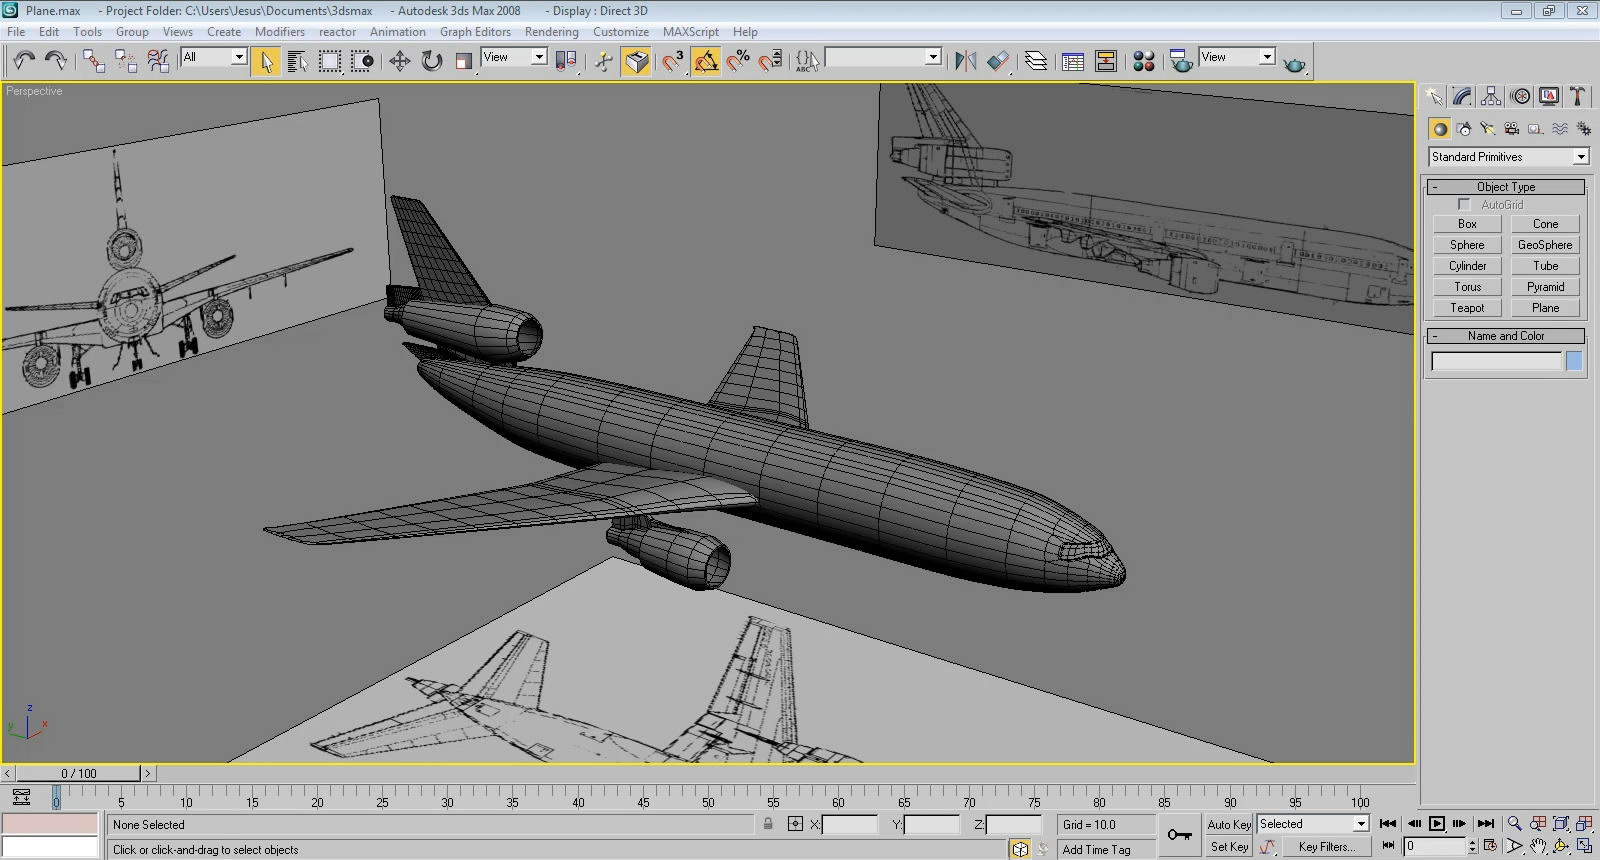Click the Mirror tool icon
This screenshot has width=1600, height=860.
[x=965, y=62]
